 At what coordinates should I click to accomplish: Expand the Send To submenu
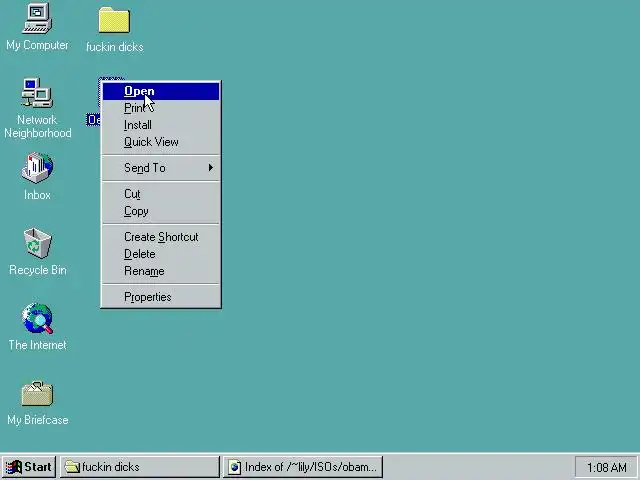click(x=161, y=168)
